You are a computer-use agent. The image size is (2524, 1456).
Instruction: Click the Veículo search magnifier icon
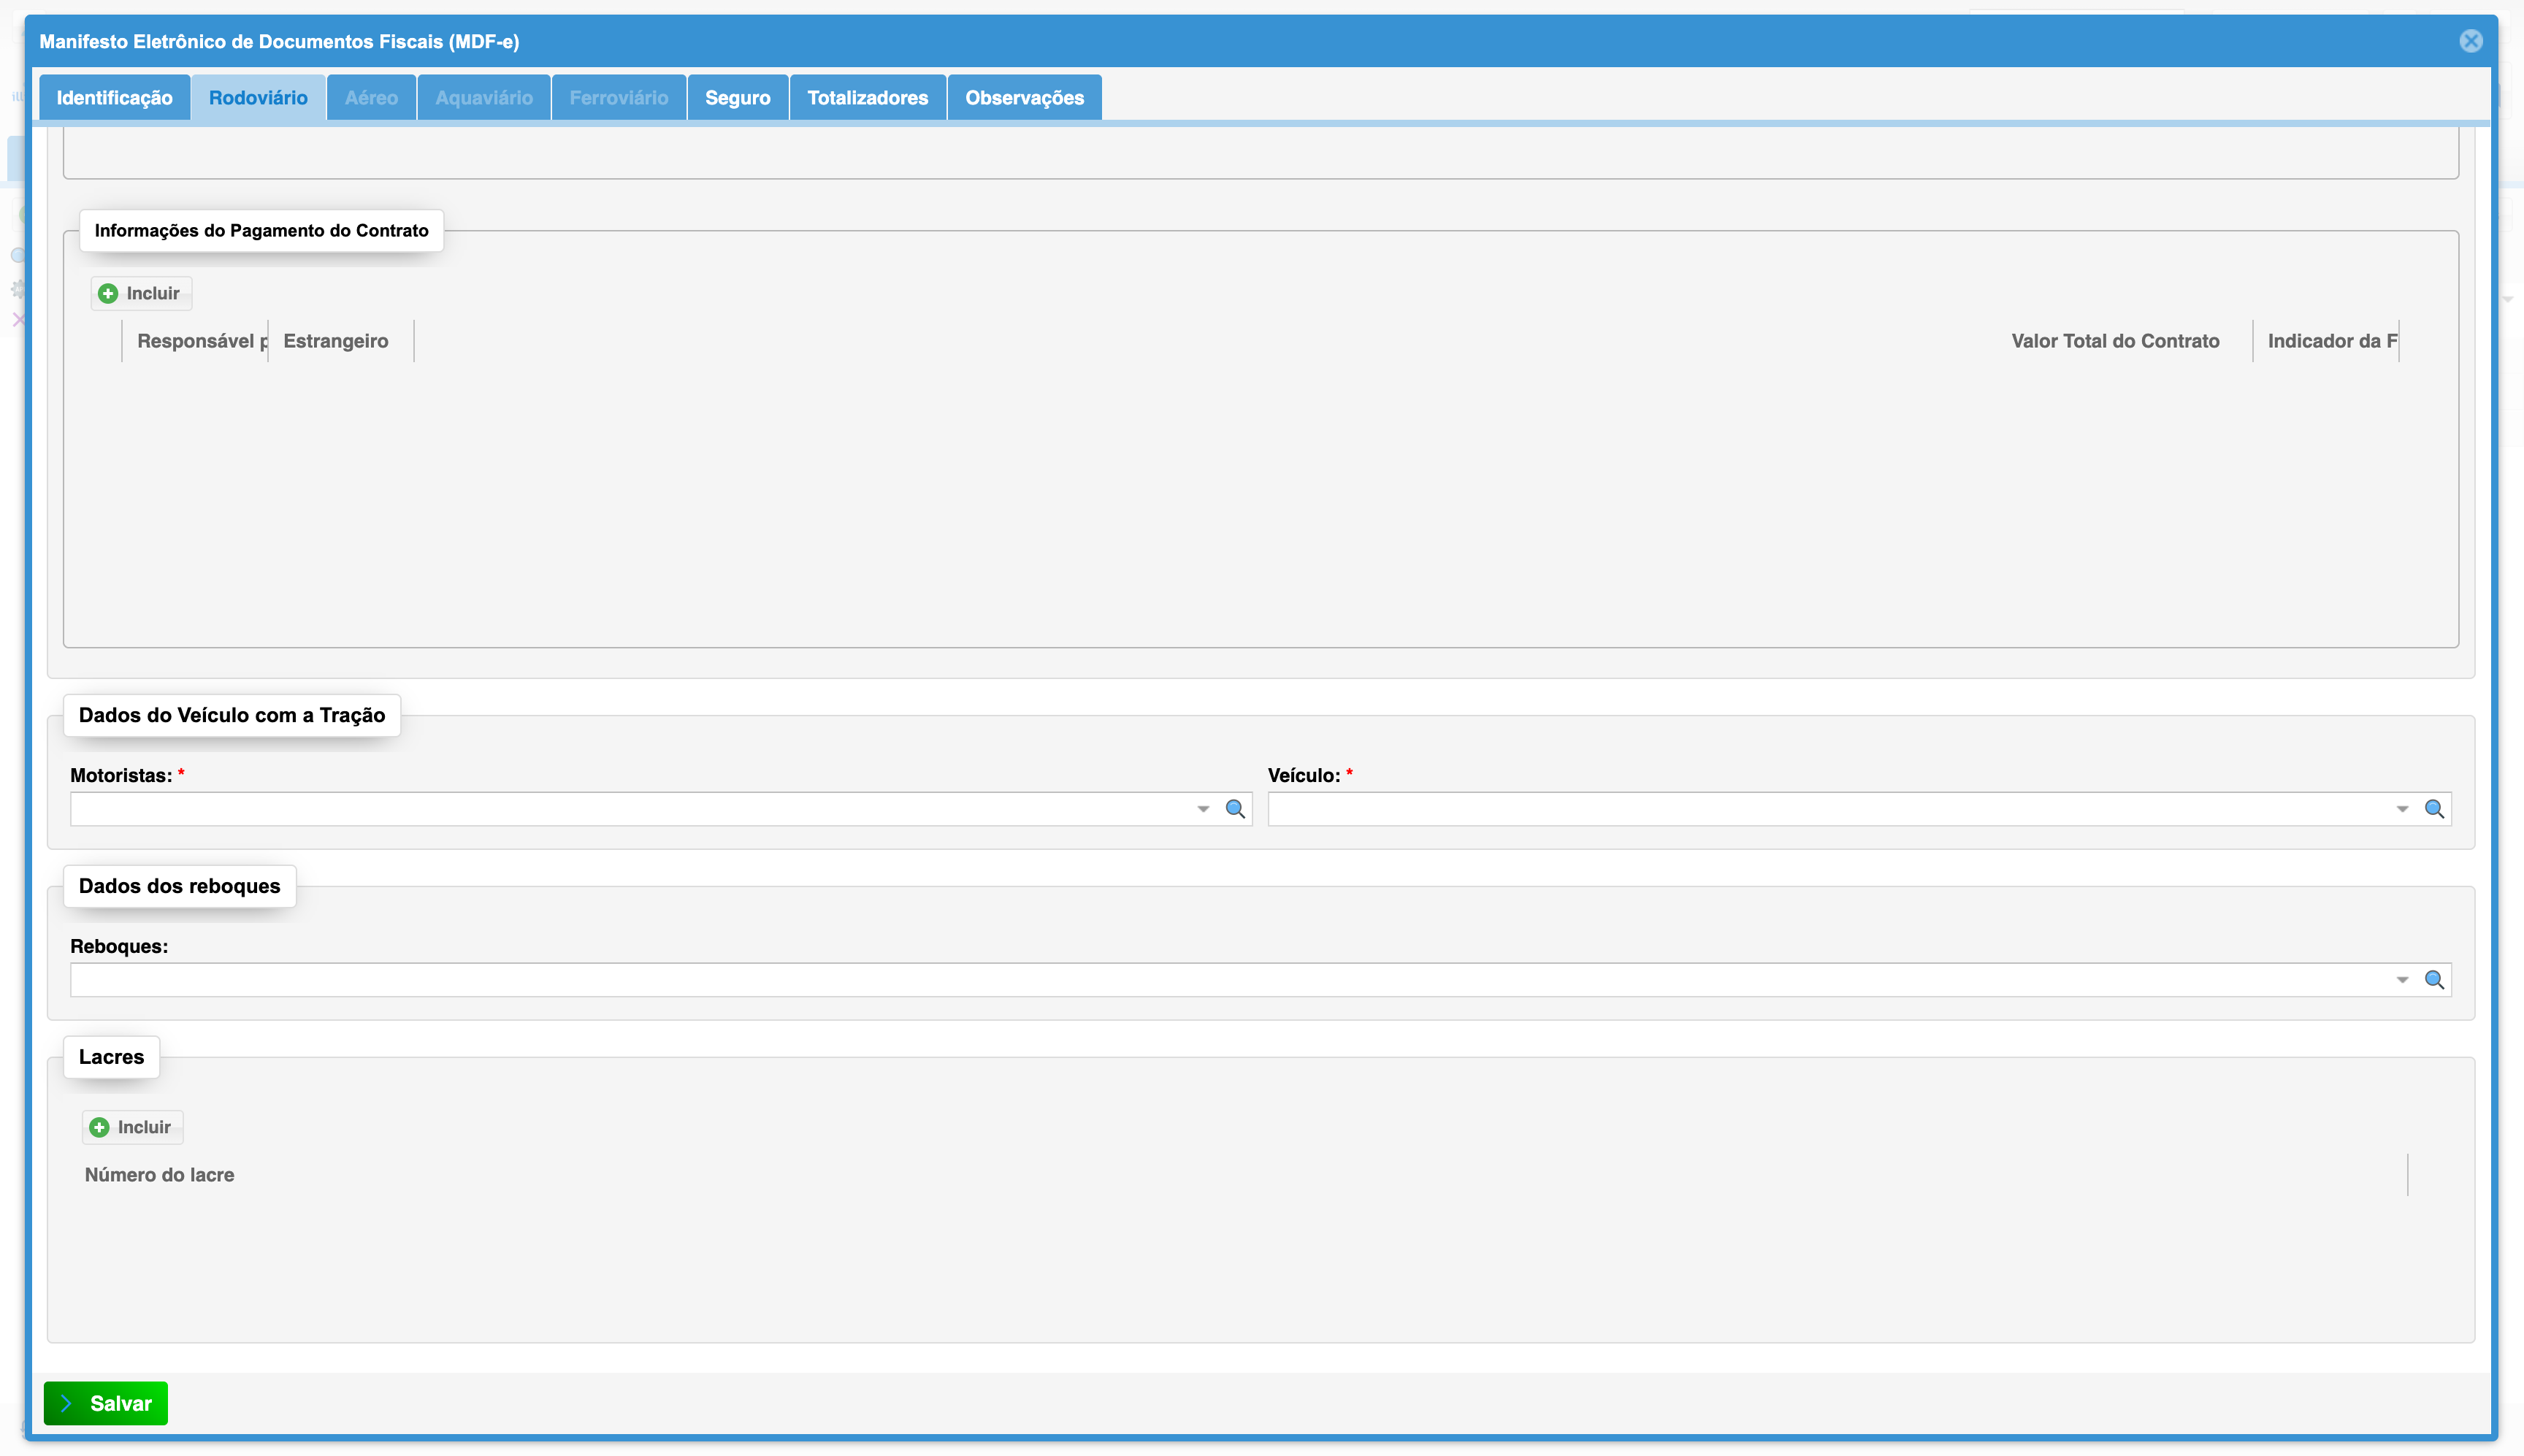click(x=2434, y=809)
